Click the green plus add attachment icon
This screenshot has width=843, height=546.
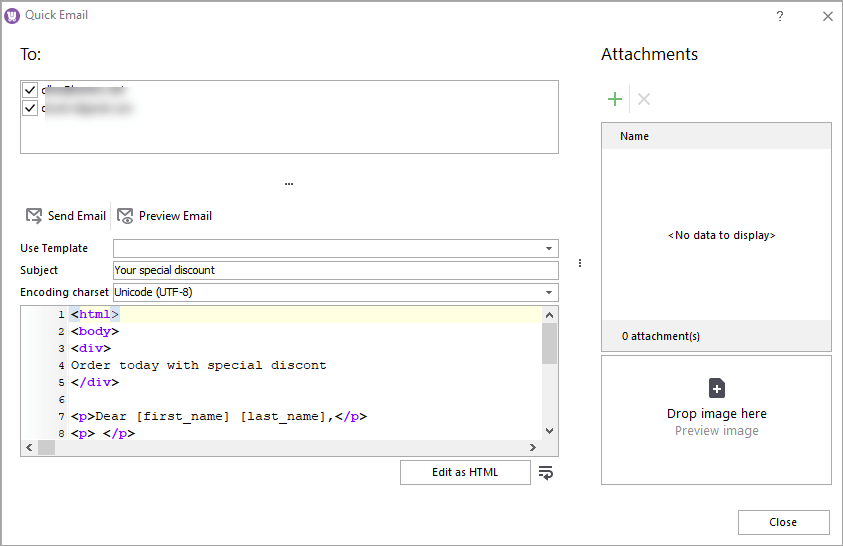coord(615,99)
